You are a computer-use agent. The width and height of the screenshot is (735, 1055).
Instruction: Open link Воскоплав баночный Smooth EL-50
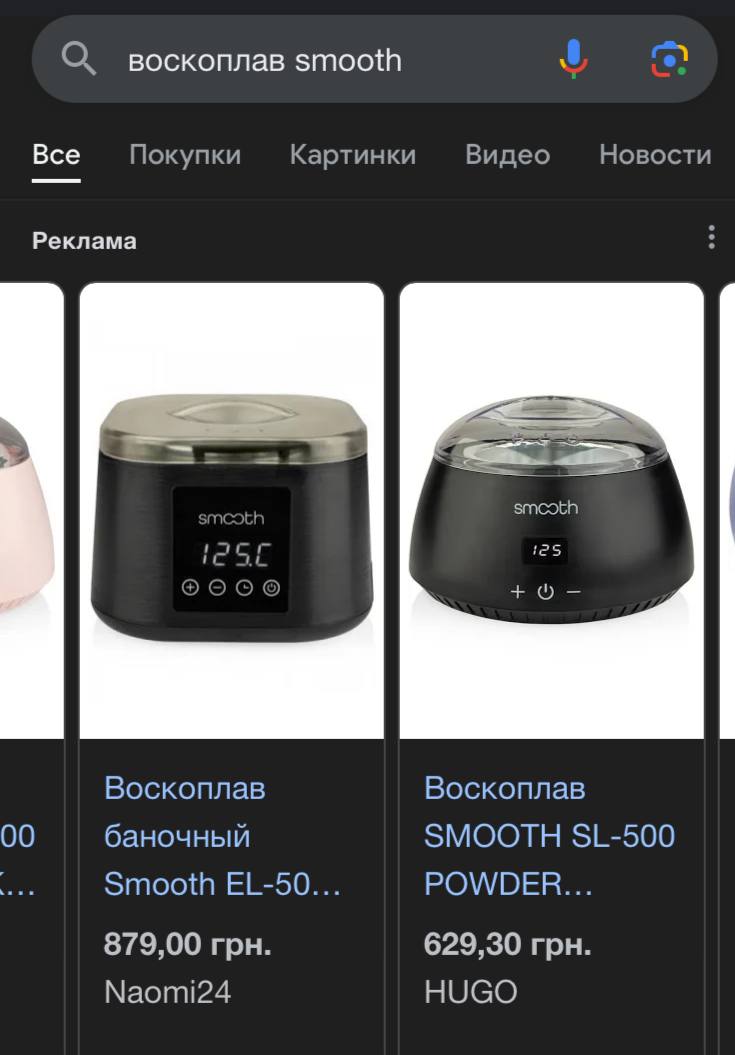[x=223, y=836]
